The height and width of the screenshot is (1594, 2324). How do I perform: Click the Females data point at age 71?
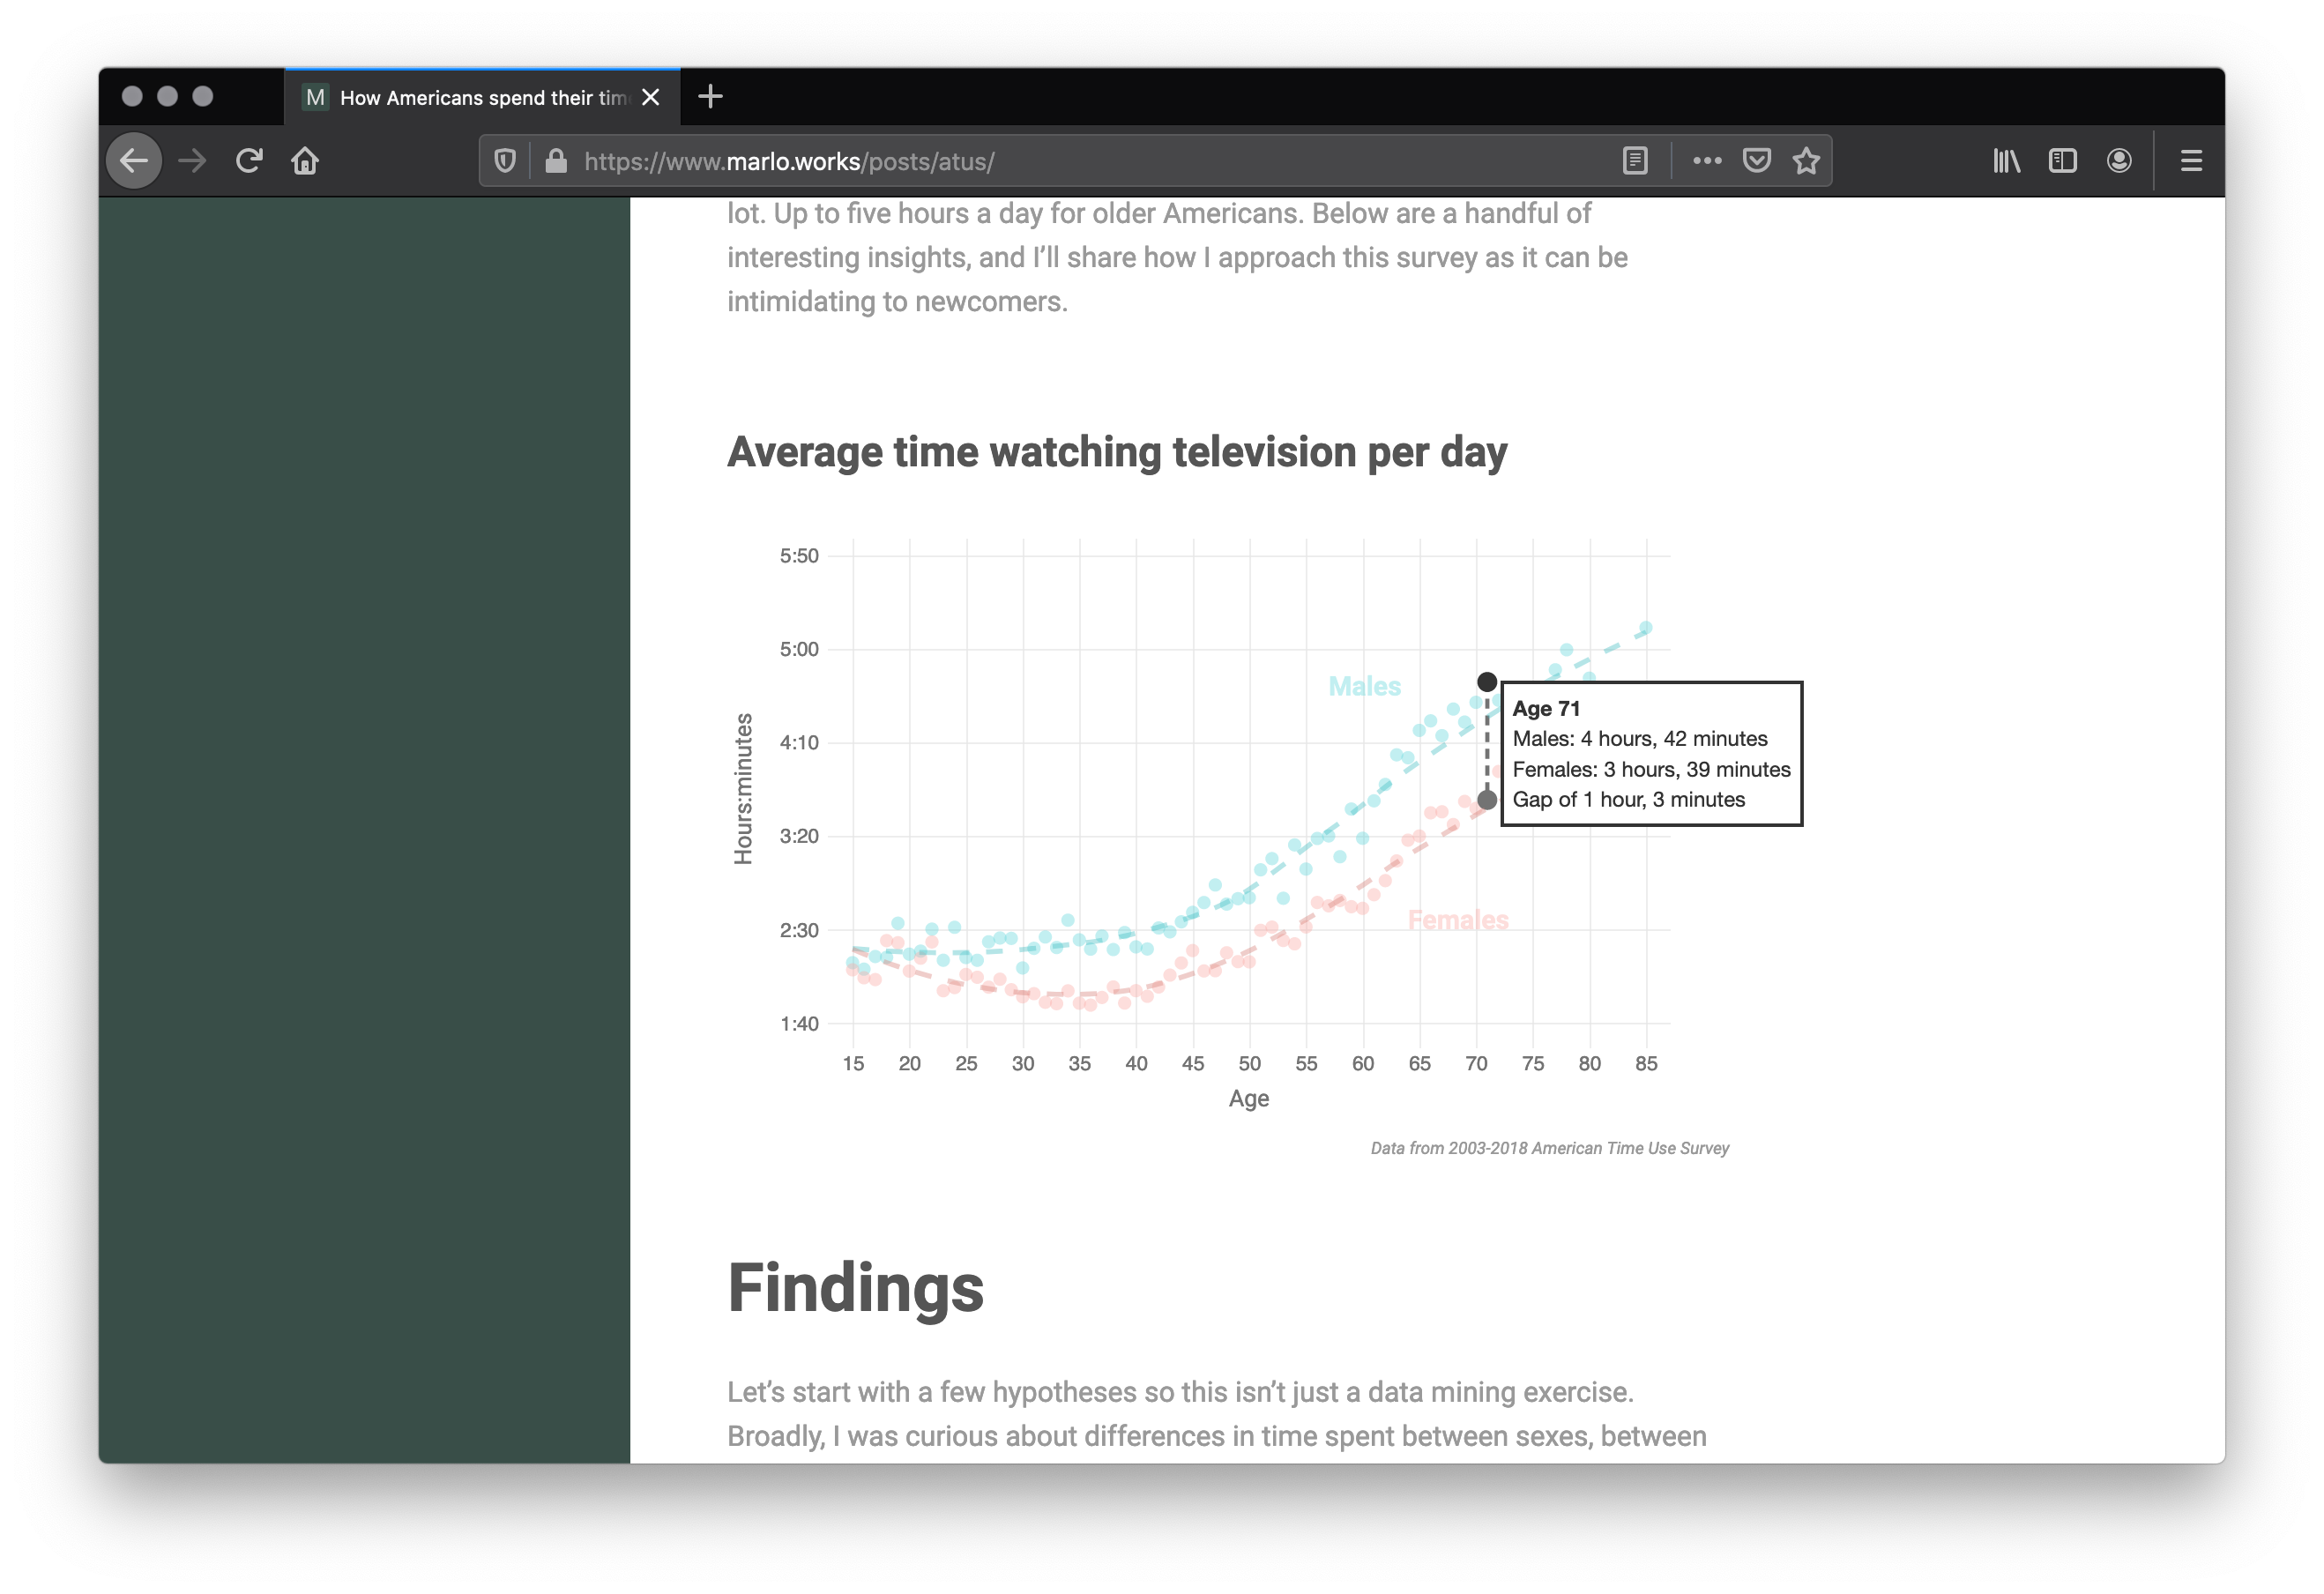pyautogui.click(x=1487, y=800)
